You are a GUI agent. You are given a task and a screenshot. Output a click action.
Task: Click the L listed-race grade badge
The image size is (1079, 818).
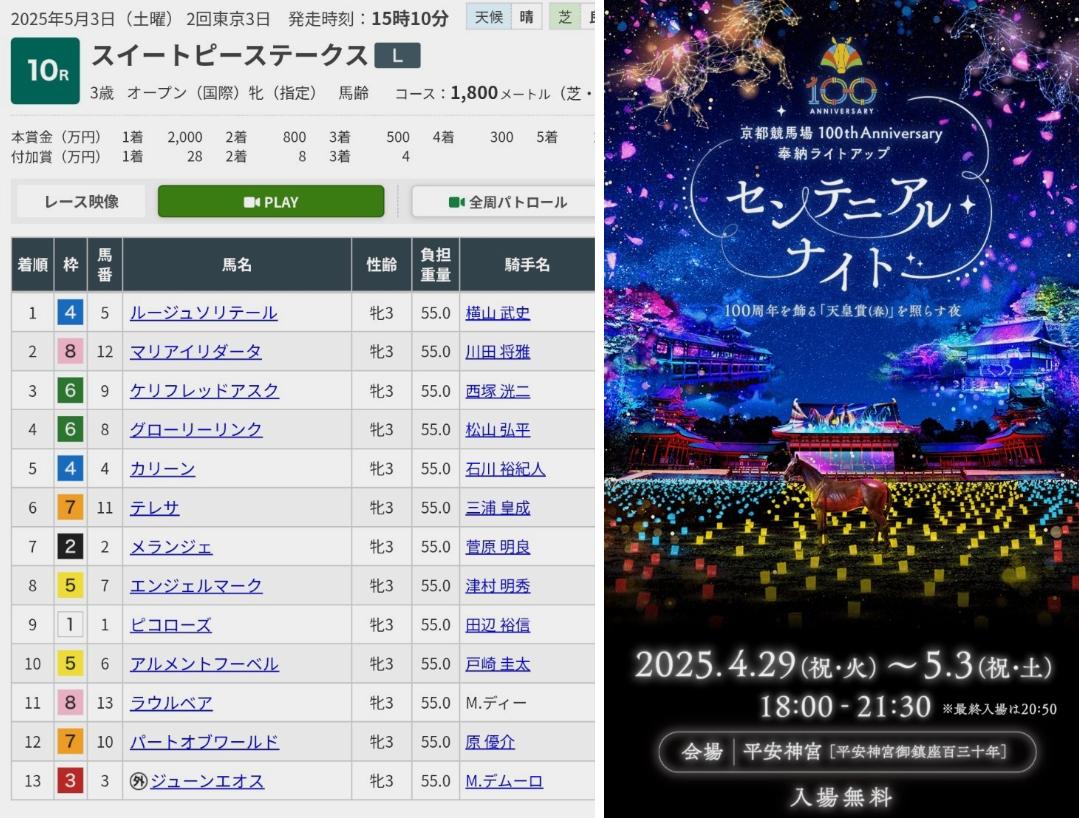pos(397,56)
